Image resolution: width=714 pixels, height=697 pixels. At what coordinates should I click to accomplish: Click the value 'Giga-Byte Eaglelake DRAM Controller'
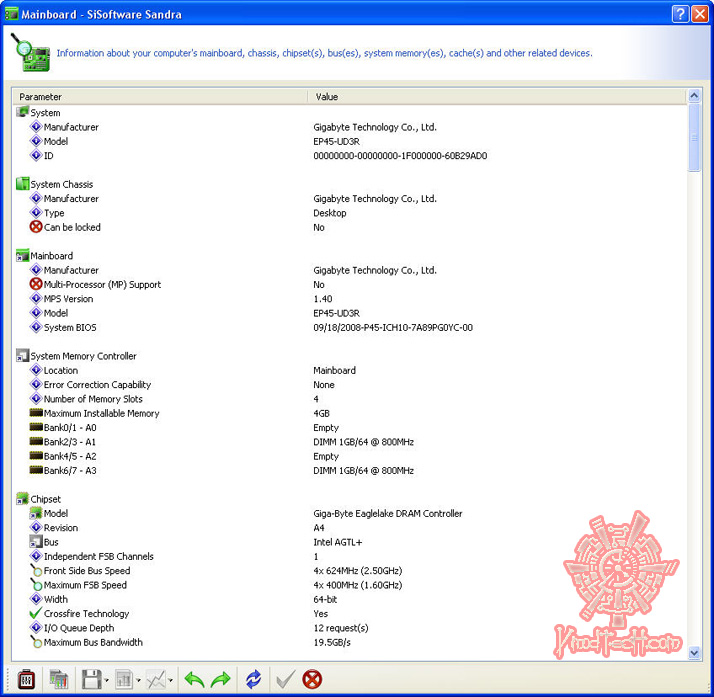[388, 513]
